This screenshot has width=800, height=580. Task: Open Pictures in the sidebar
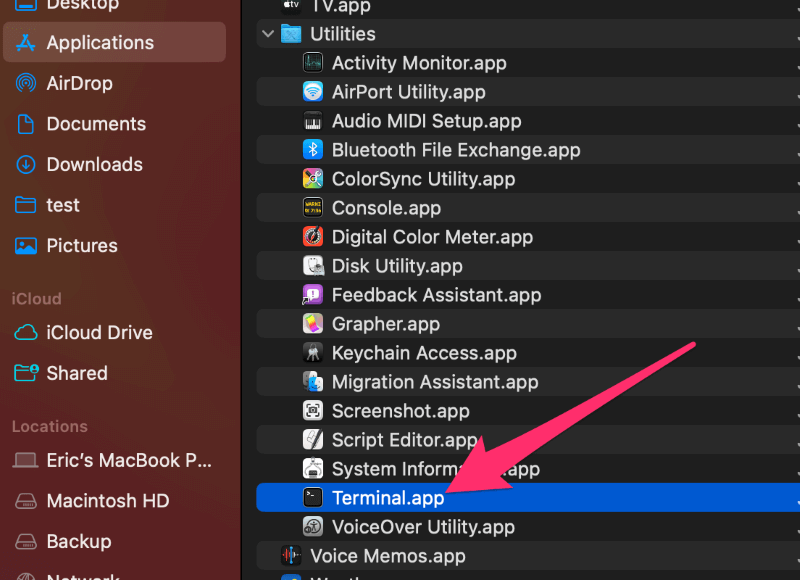(x=114, y=246)
